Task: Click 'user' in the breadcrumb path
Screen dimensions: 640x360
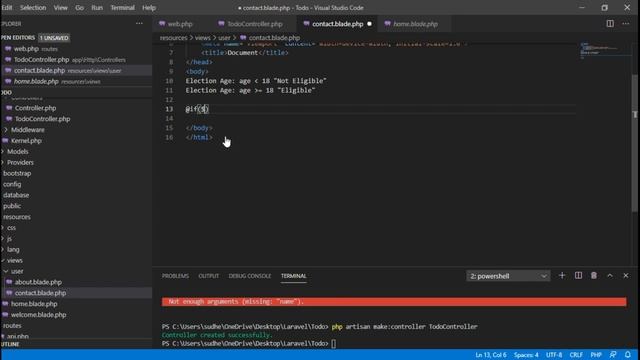Action: tap(224, 38)
